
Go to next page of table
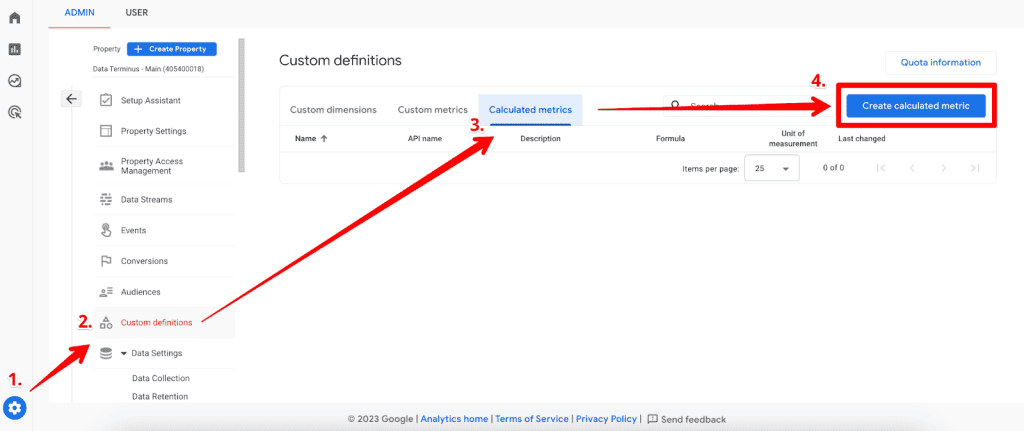[x=944, y=168]
